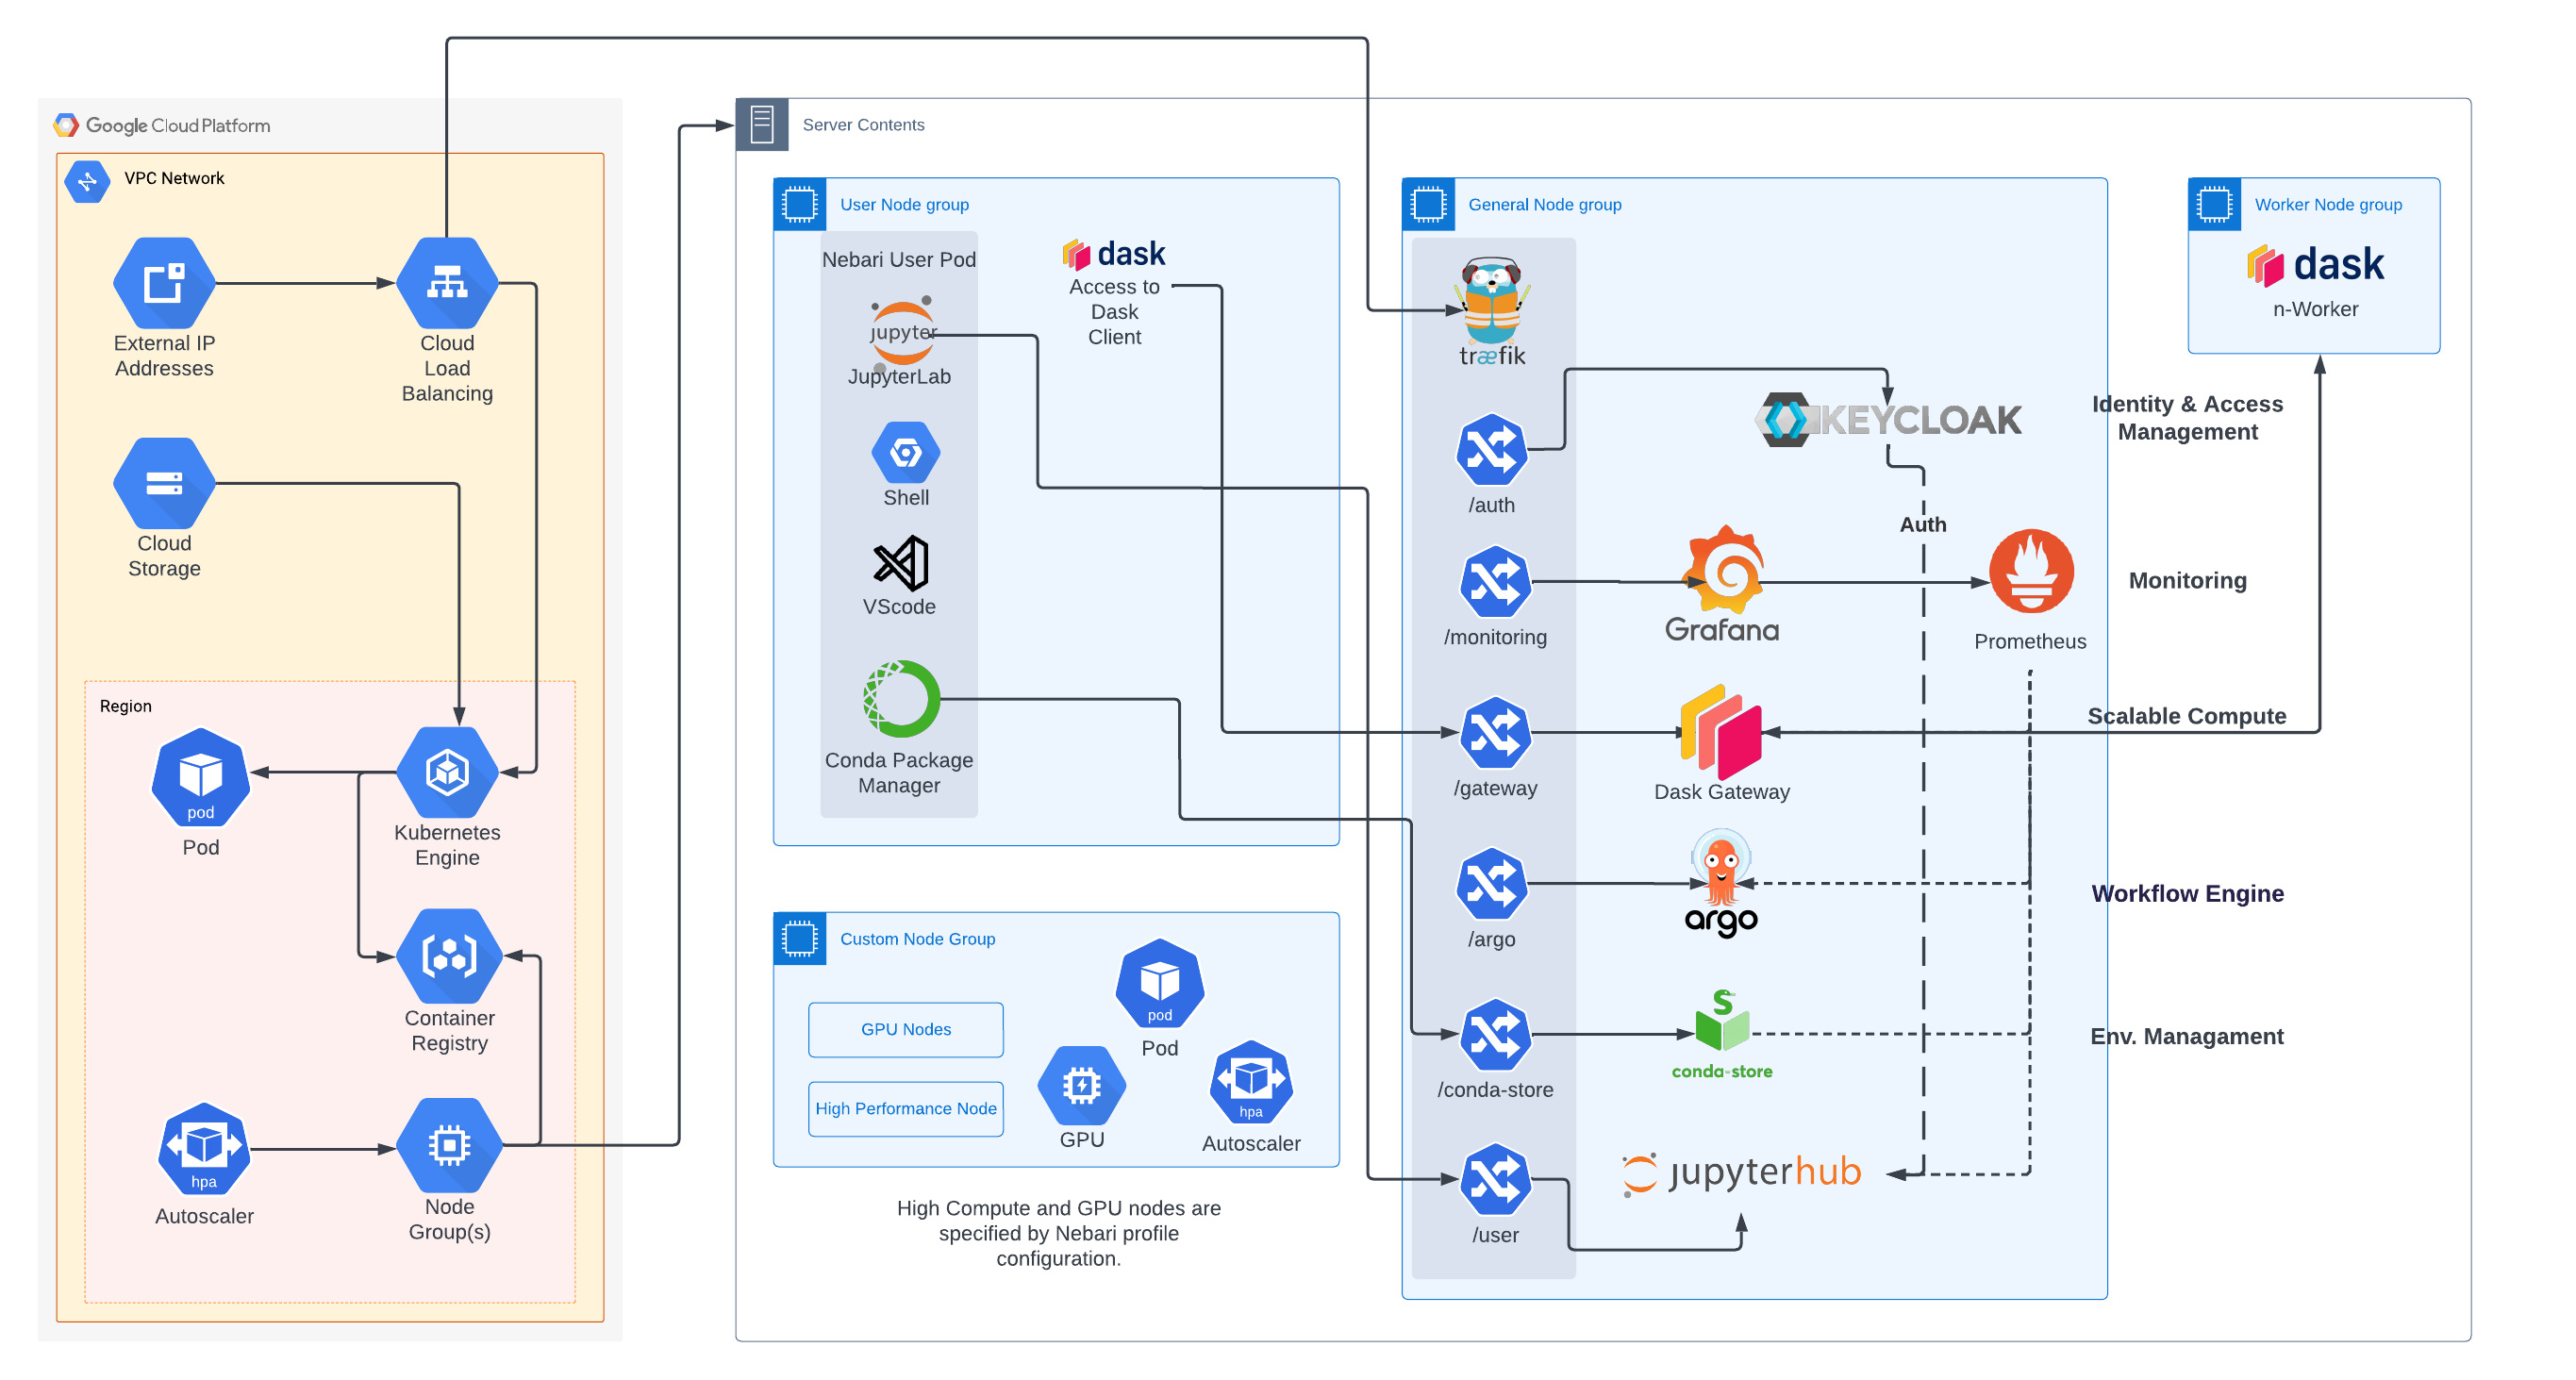
Task: Click the Cloud Load Balancing icon
Action: [x=447, y=282]
